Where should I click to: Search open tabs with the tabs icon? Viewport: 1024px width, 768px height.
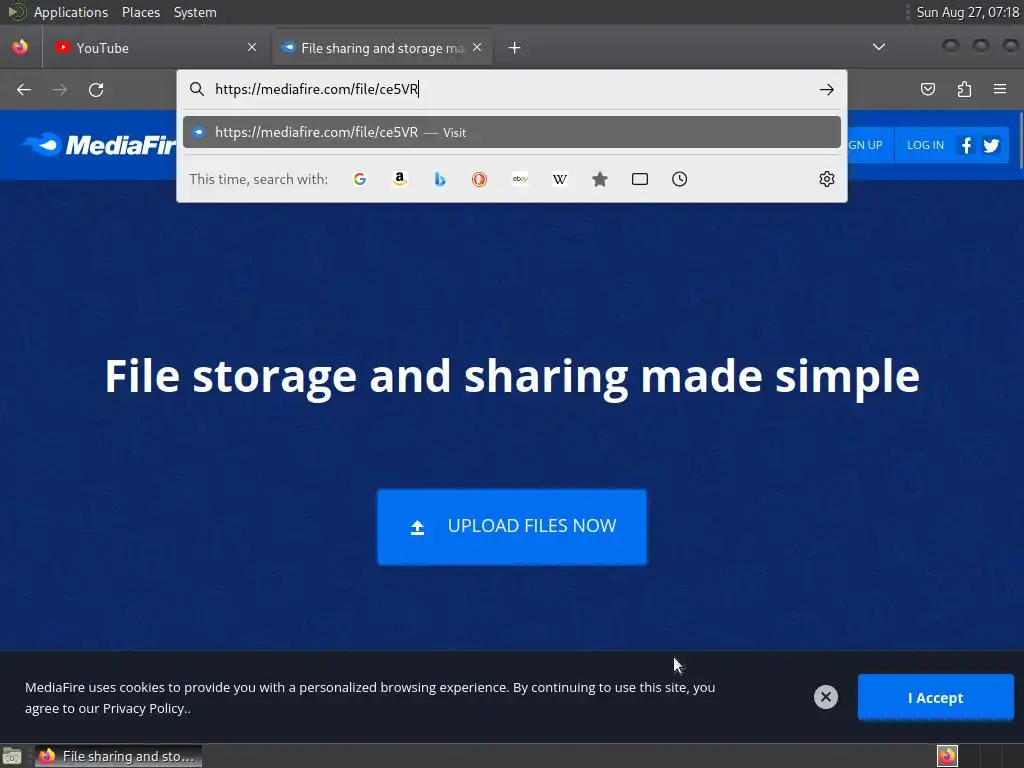pos(640,179)
